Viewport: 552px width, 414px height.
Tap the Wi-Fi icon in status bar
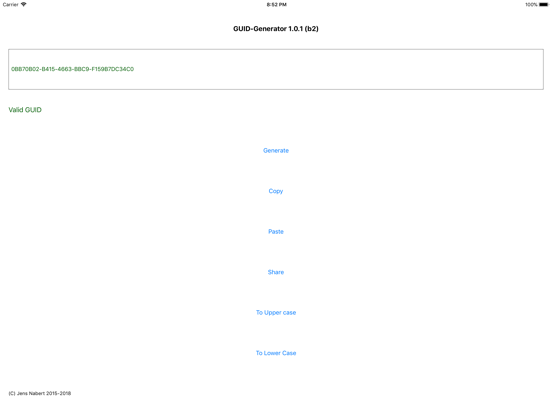click(24, 4)
